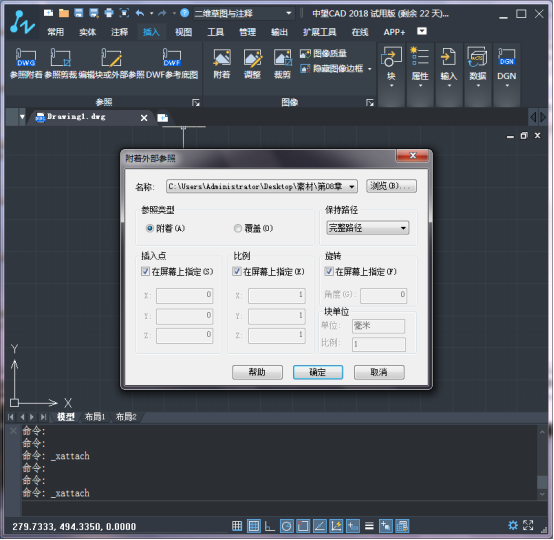
Task: Click the image 附着 attach tool
Action: pos(222,64)
